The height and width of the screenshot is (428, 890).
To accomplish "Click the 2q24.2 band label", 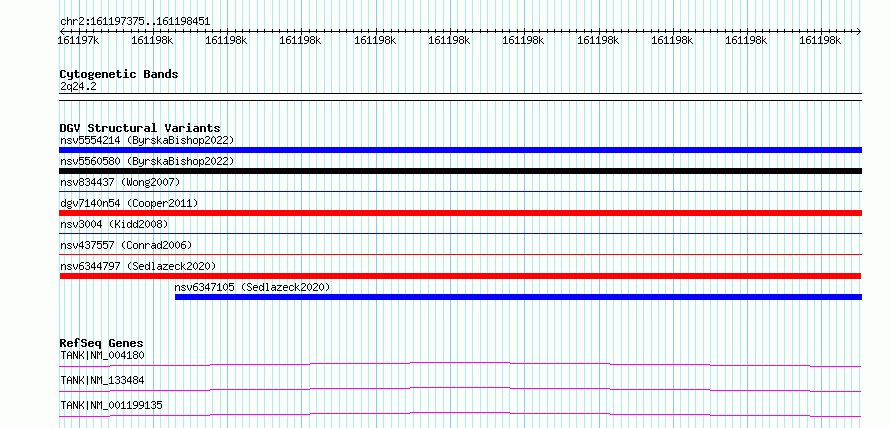I will (x=78, y=86).
